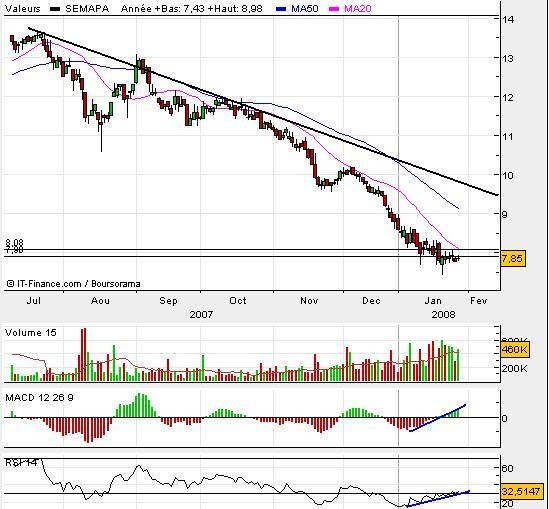
Task: Click the Sep month label
Action: click(x=168, y=301)
